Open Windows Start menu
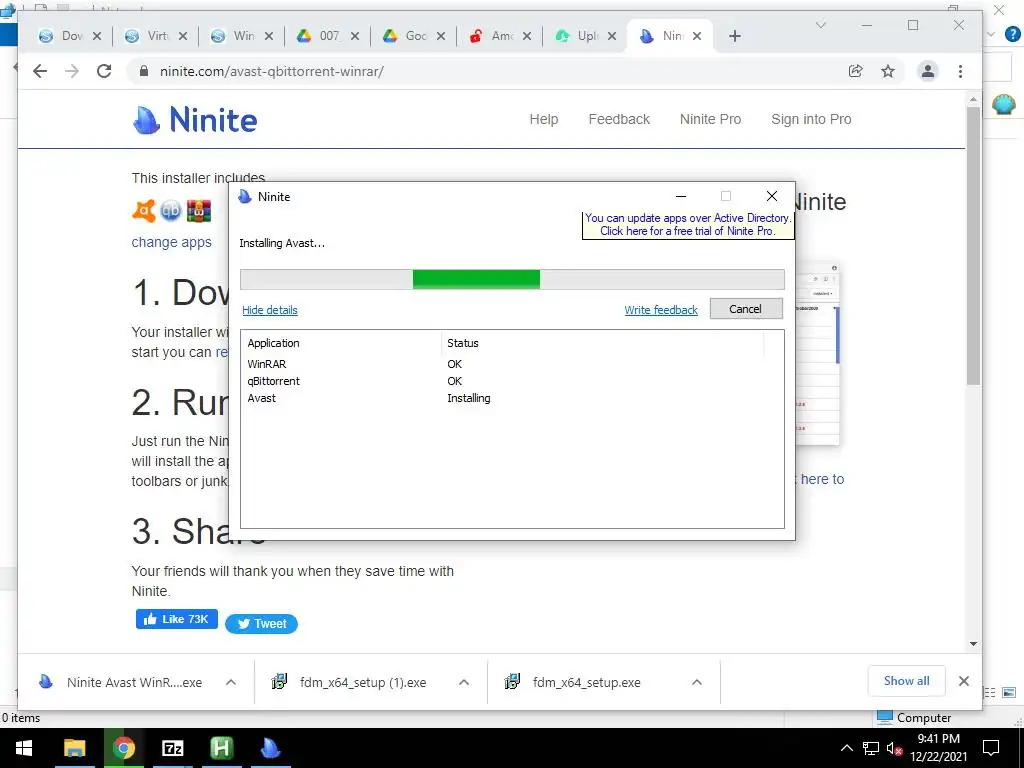Screen dimensions: 1024x768 click(x=24, y=748)
